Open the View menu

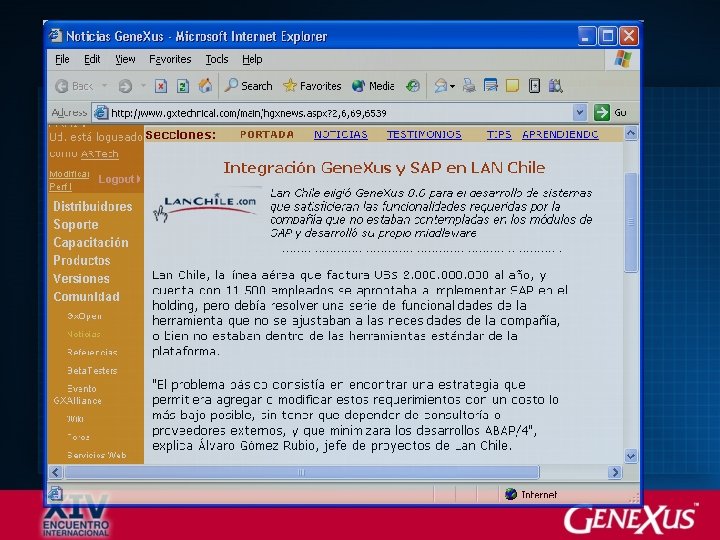point(125,59)
